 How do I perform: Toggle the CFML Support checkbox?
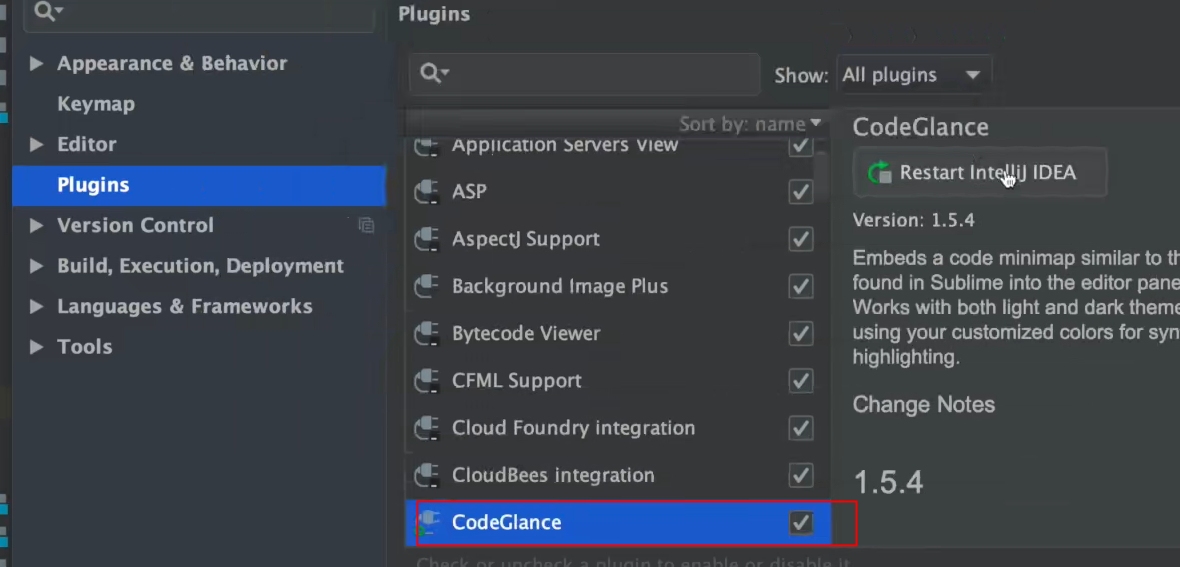point(800,381)
